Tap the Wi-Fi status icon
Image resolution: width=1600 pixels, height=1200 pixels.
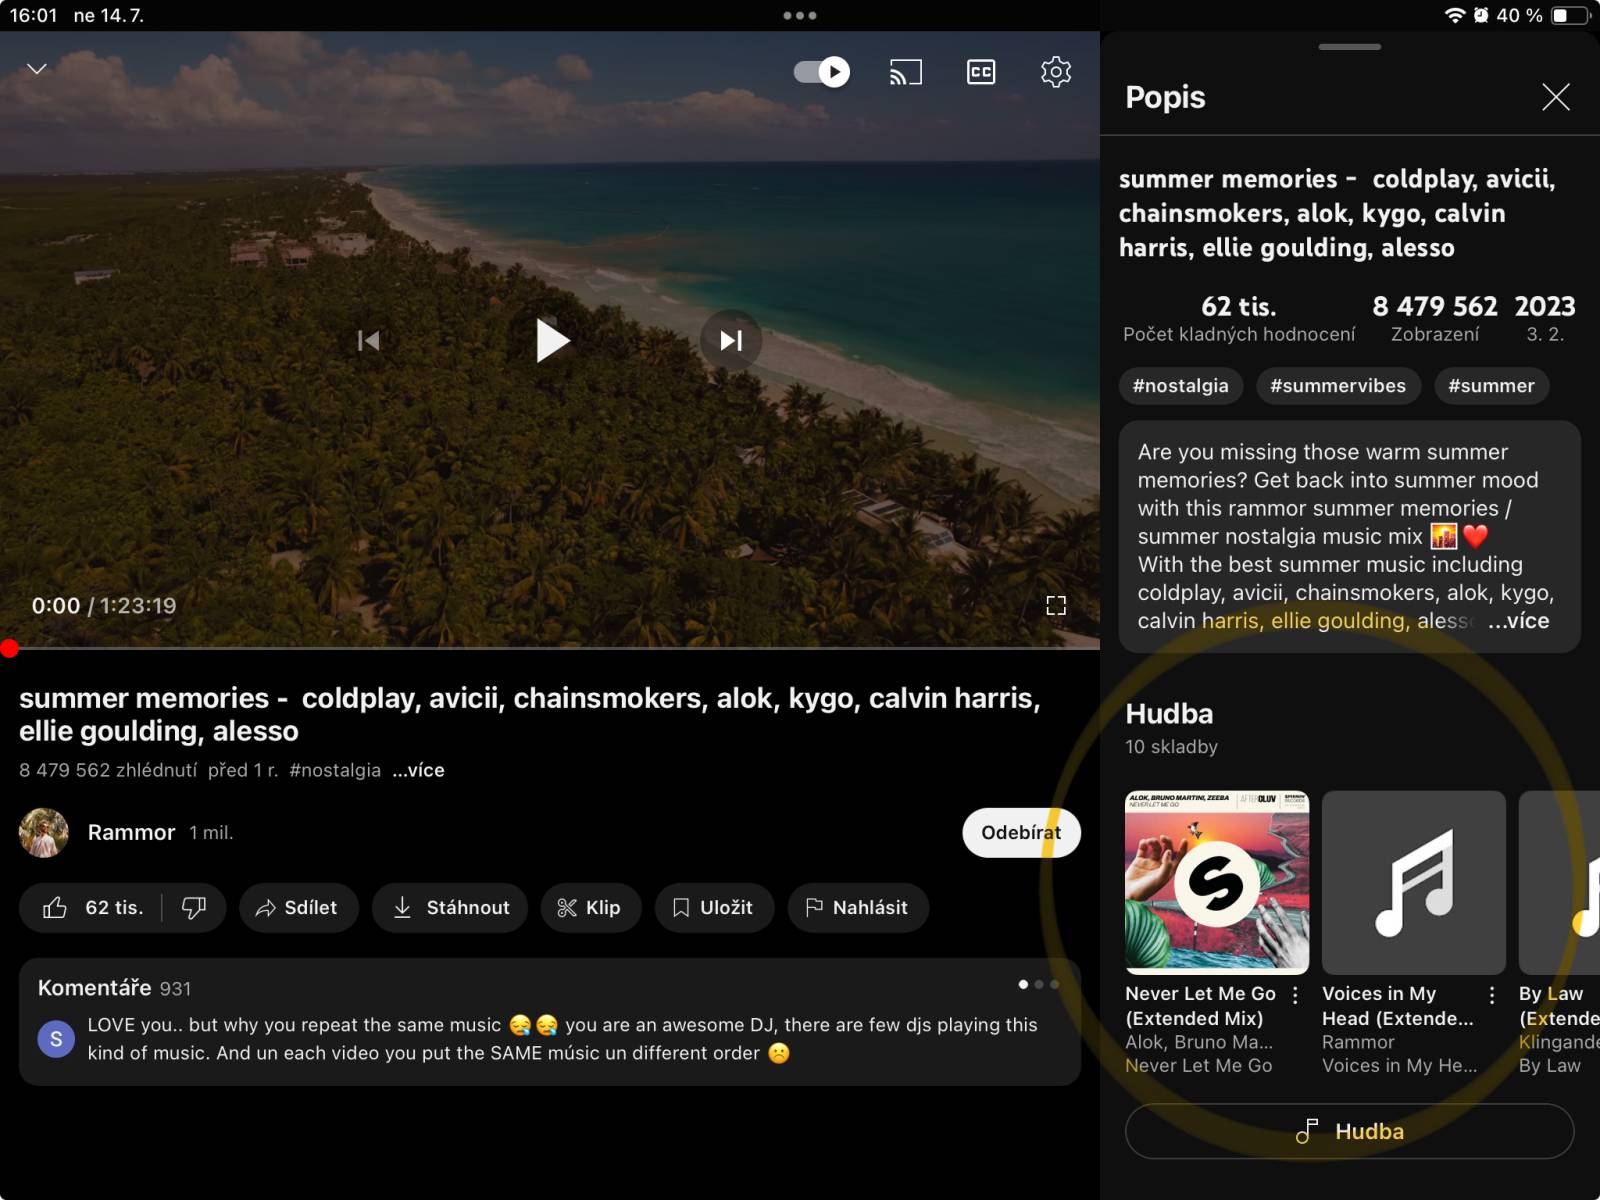(x=1455, y=16)
